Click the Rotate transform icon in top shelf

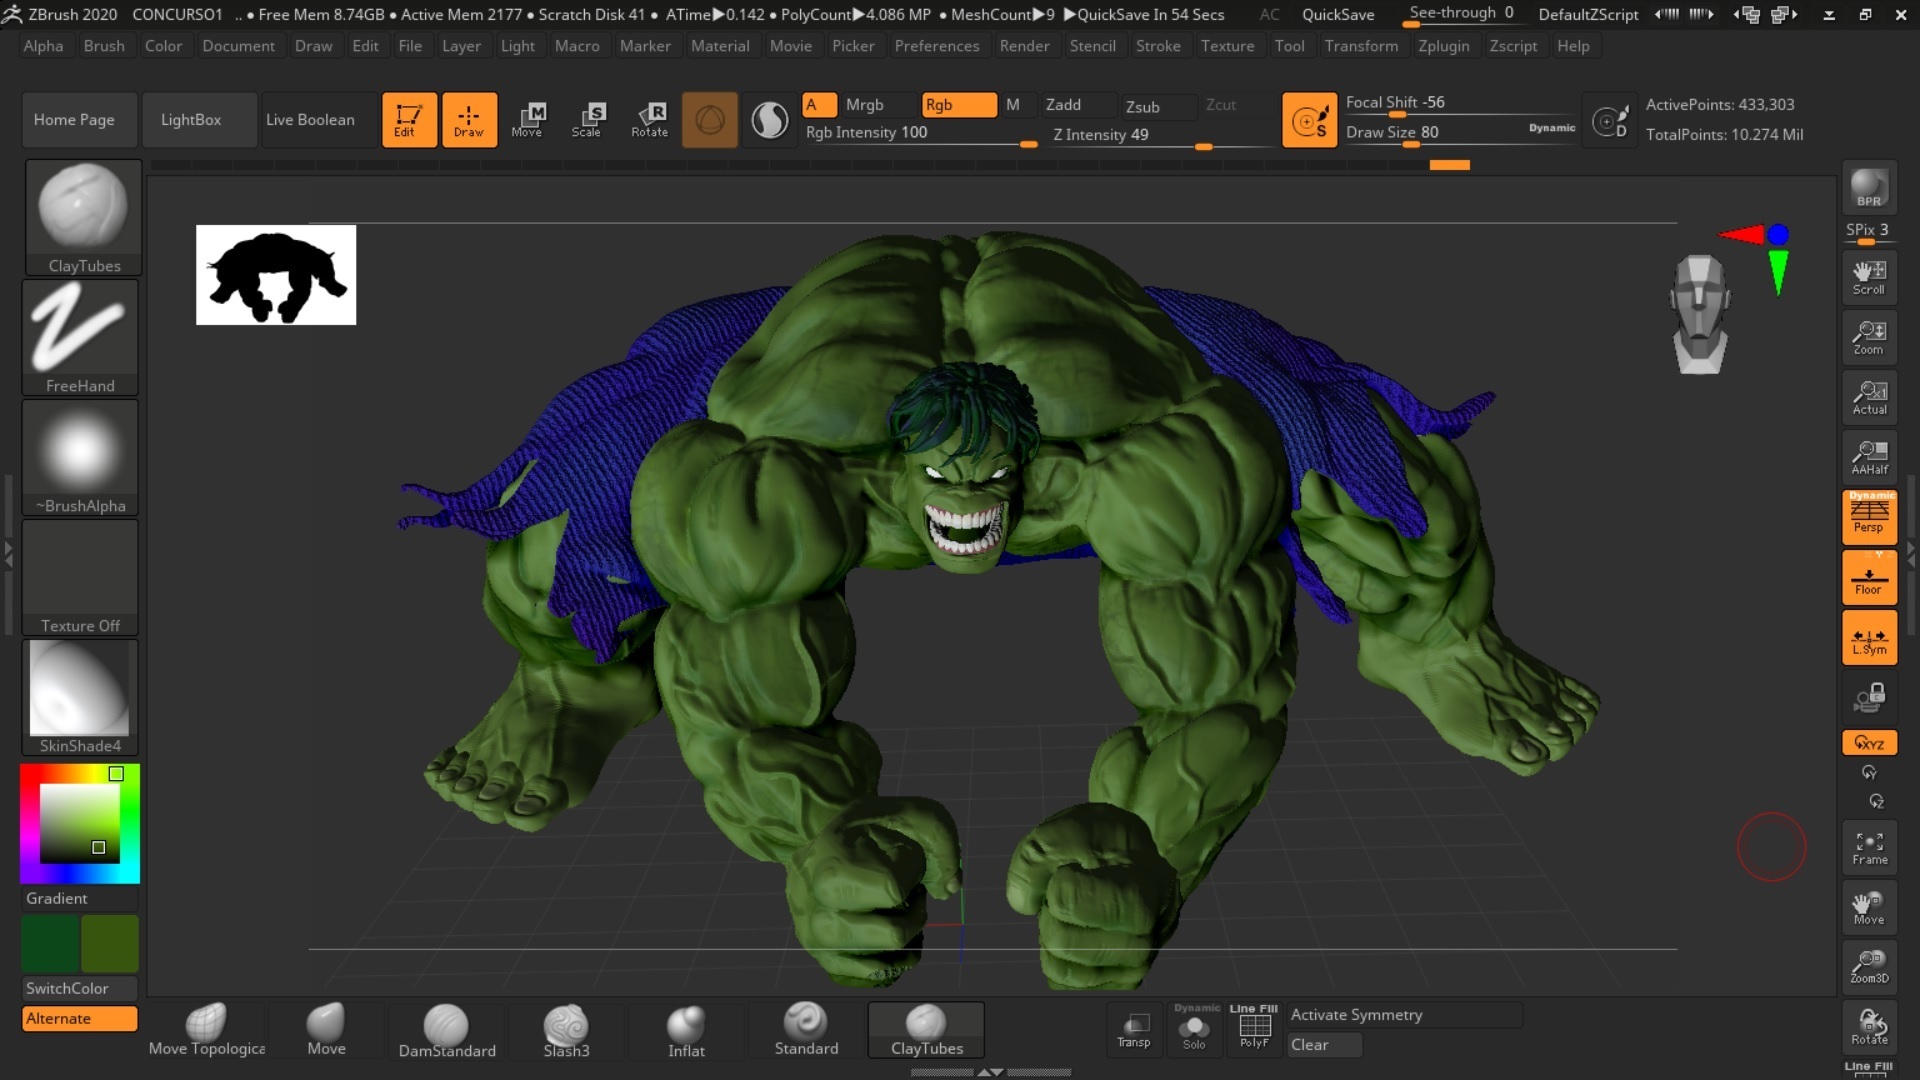649,119
